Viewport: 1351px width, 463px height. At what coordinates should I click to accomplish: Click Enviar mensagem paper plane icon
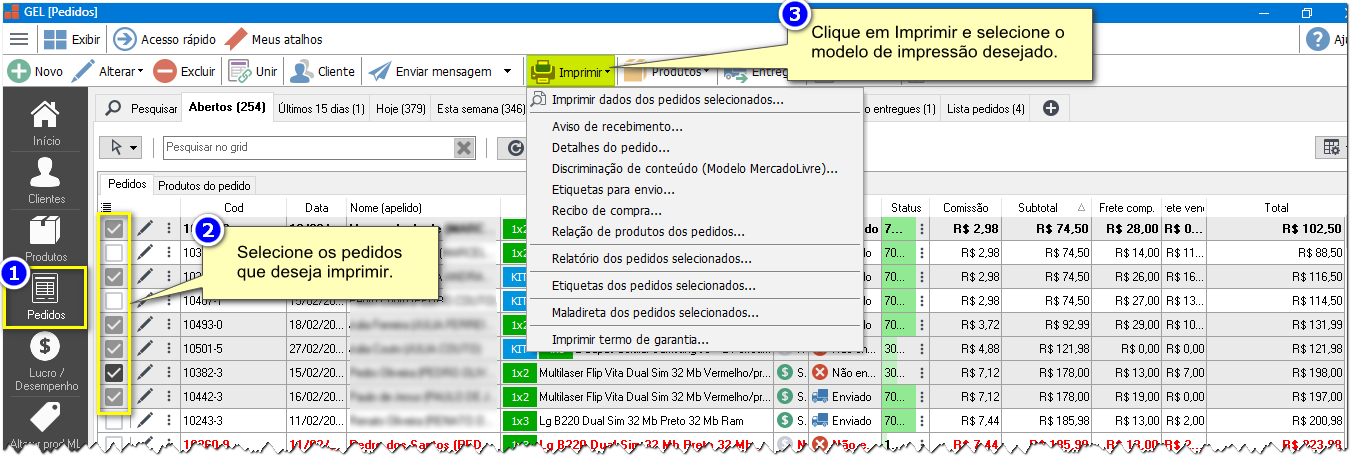click(x=379, y=72)
